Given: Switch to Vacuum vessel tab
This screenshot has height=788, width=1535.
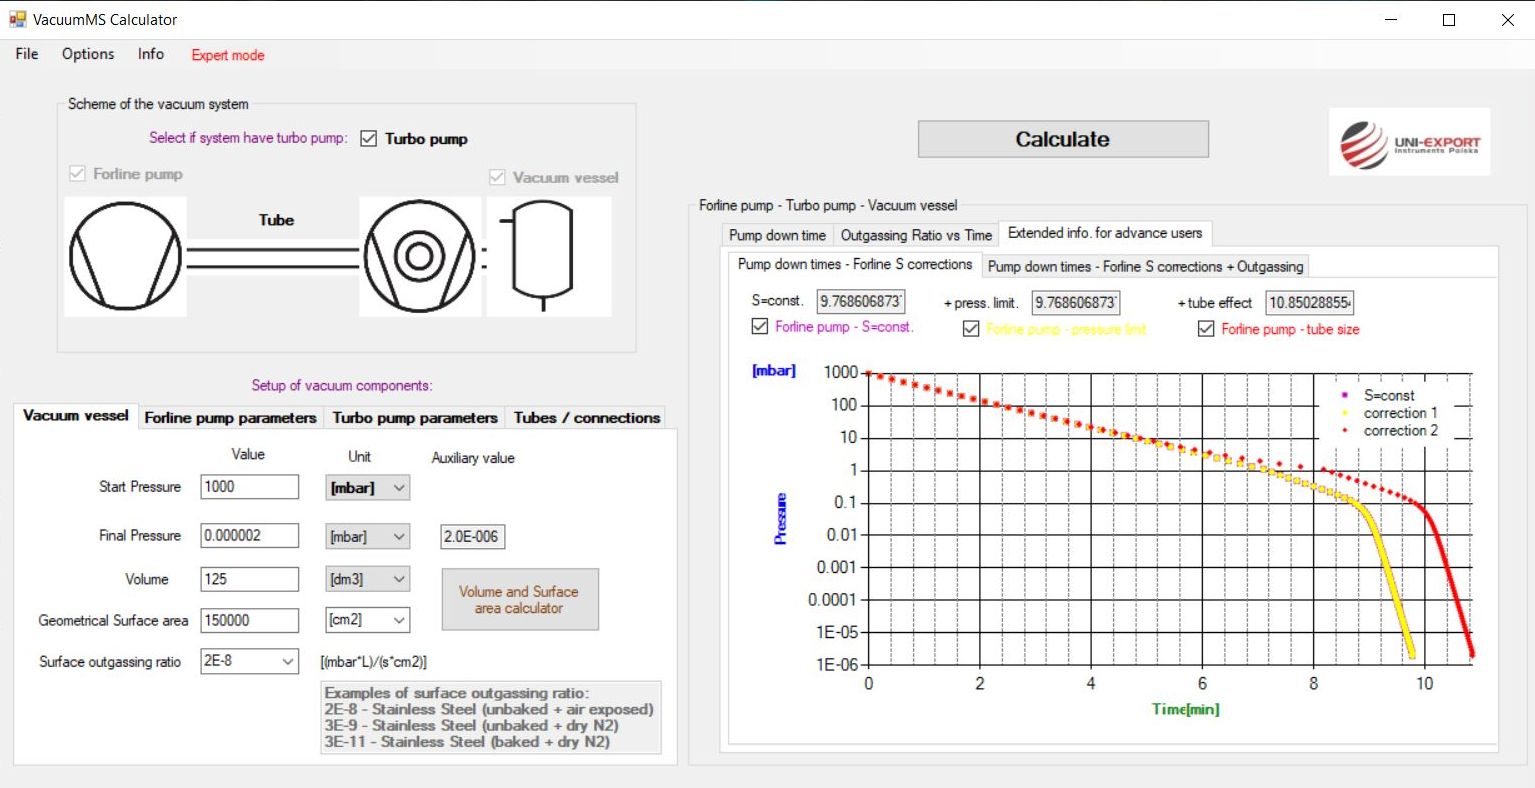Looking at the screenshot, I should point(76,415).
